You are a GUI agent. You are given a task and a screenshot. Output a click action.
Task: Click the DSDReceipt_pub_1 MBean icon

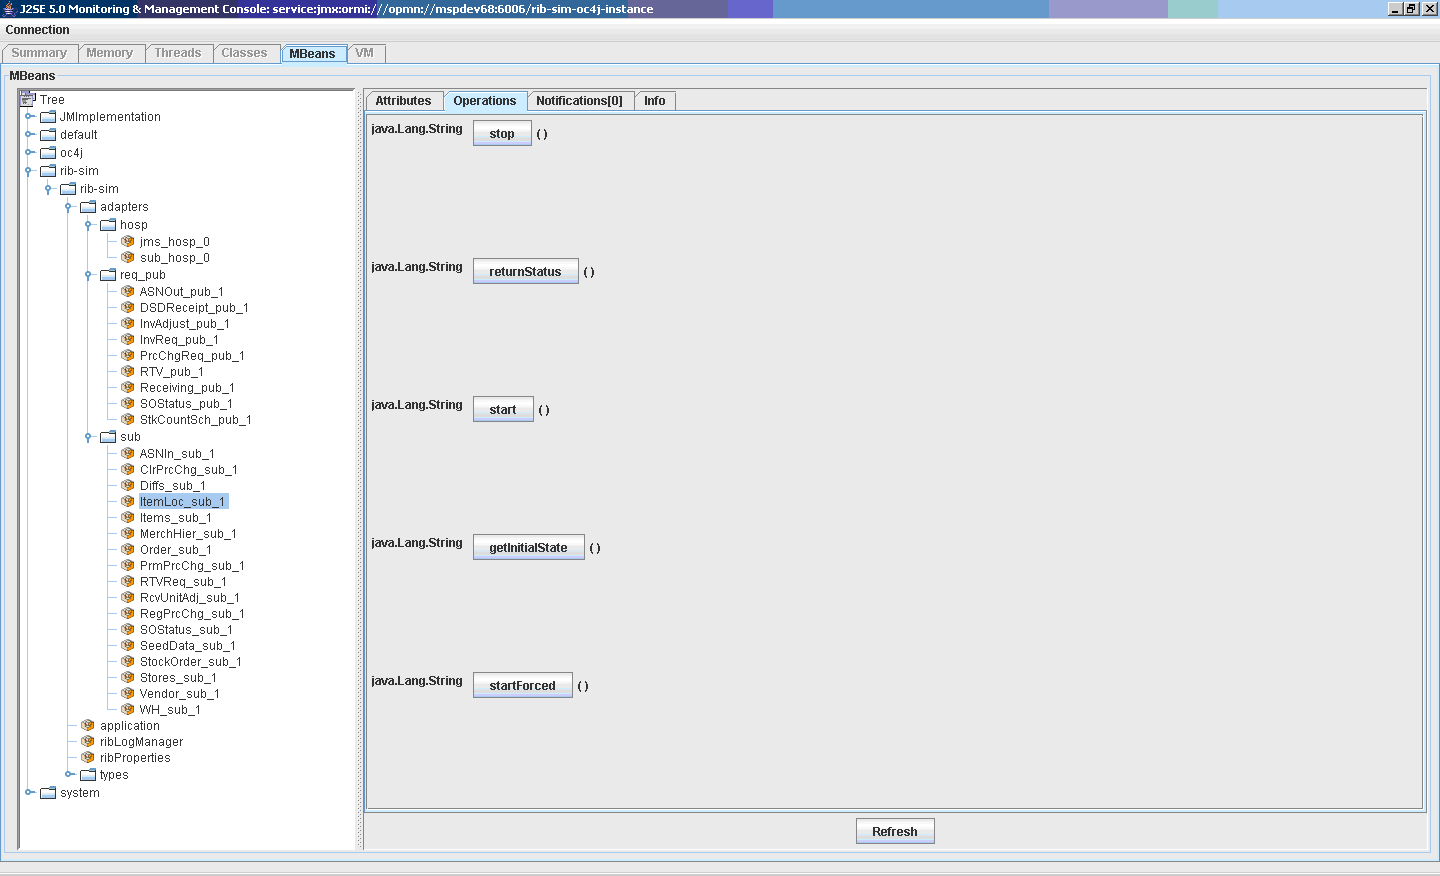(128, 307)
